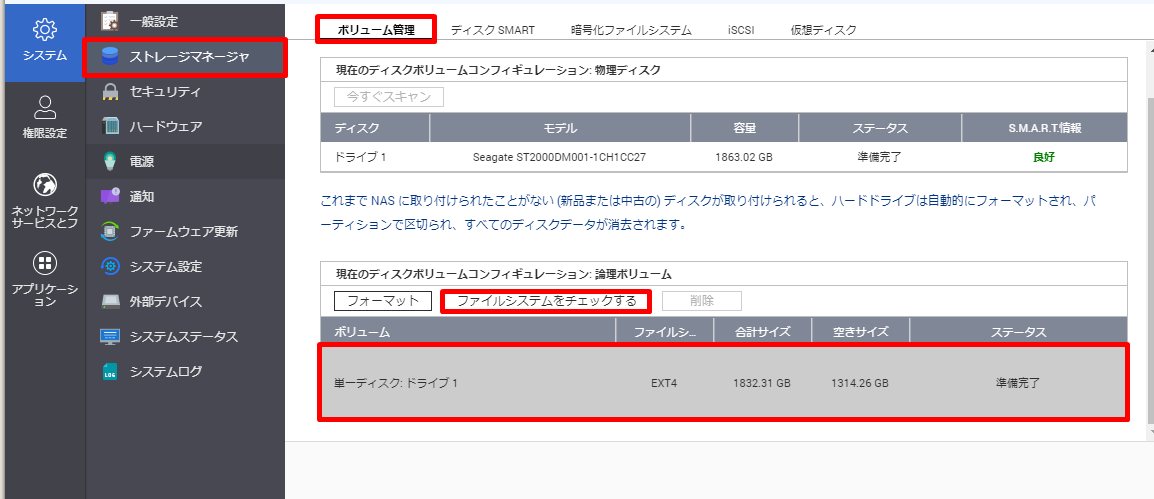Click the green 良好 S.M.A.R.T. status
The width and height of the screenshot is (1154, 499).
click(x=1044, y=157)
